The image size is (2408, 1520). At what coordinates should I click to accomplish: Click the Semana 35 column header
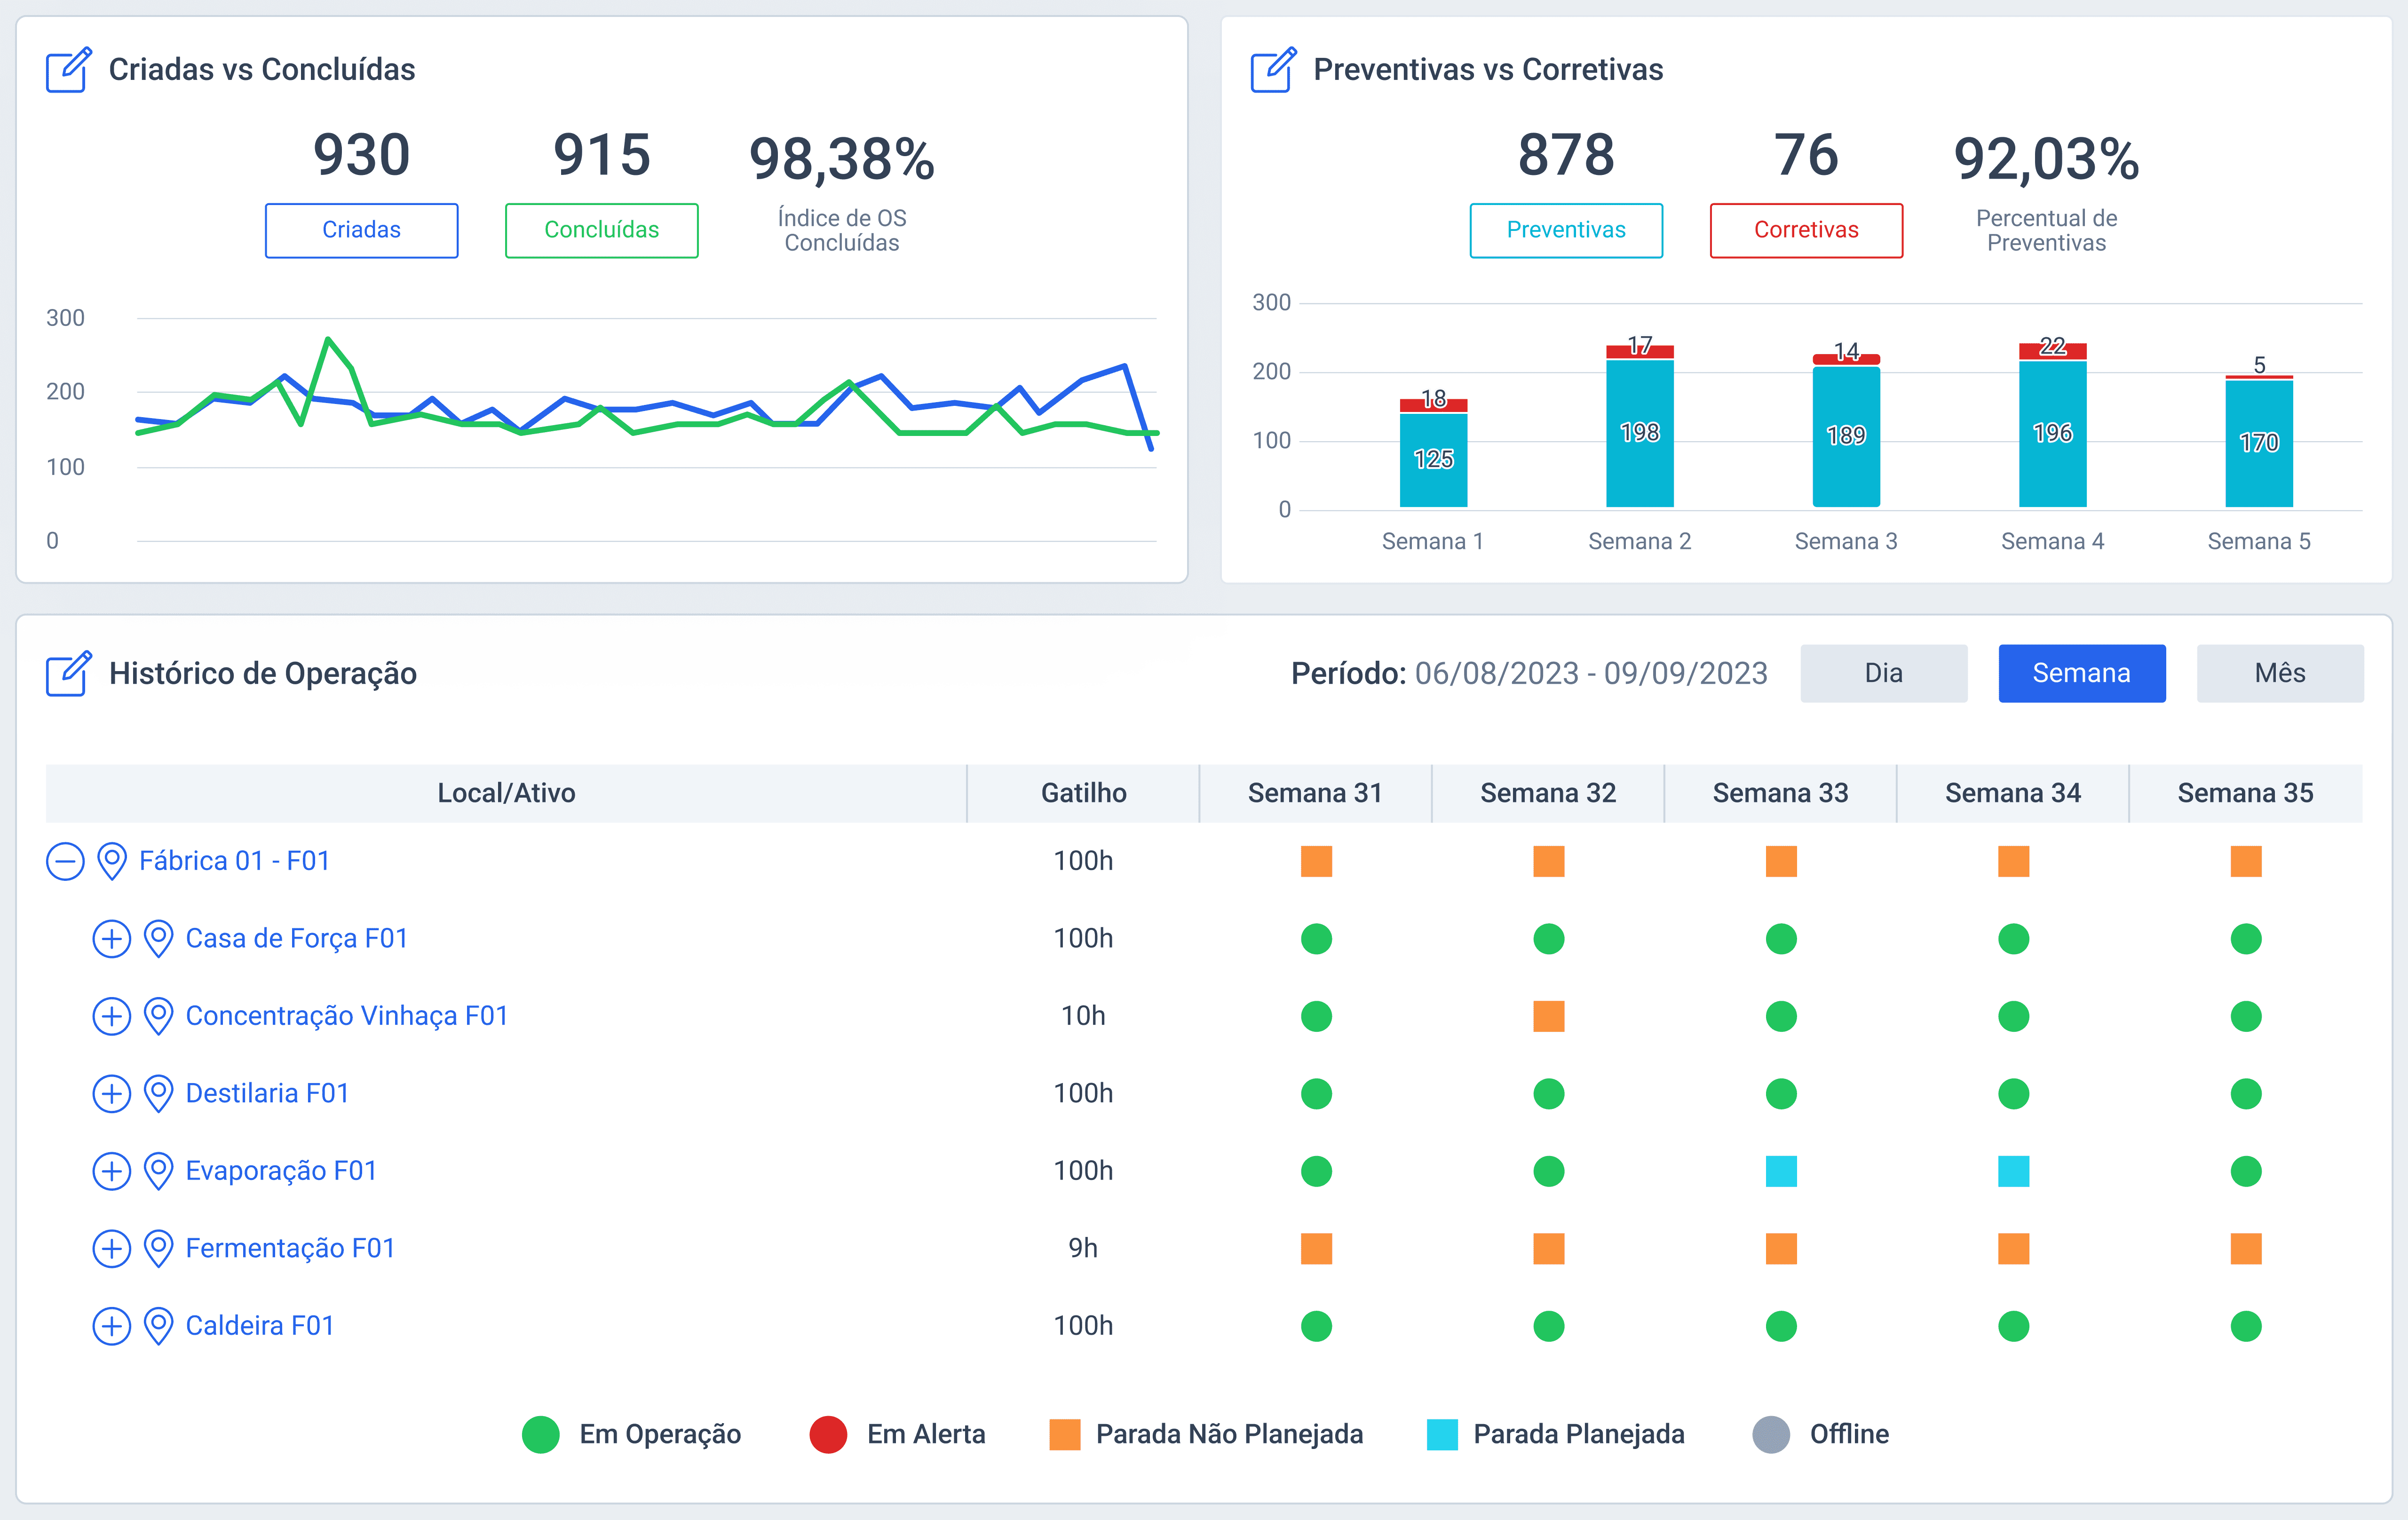pos(2246,793)
